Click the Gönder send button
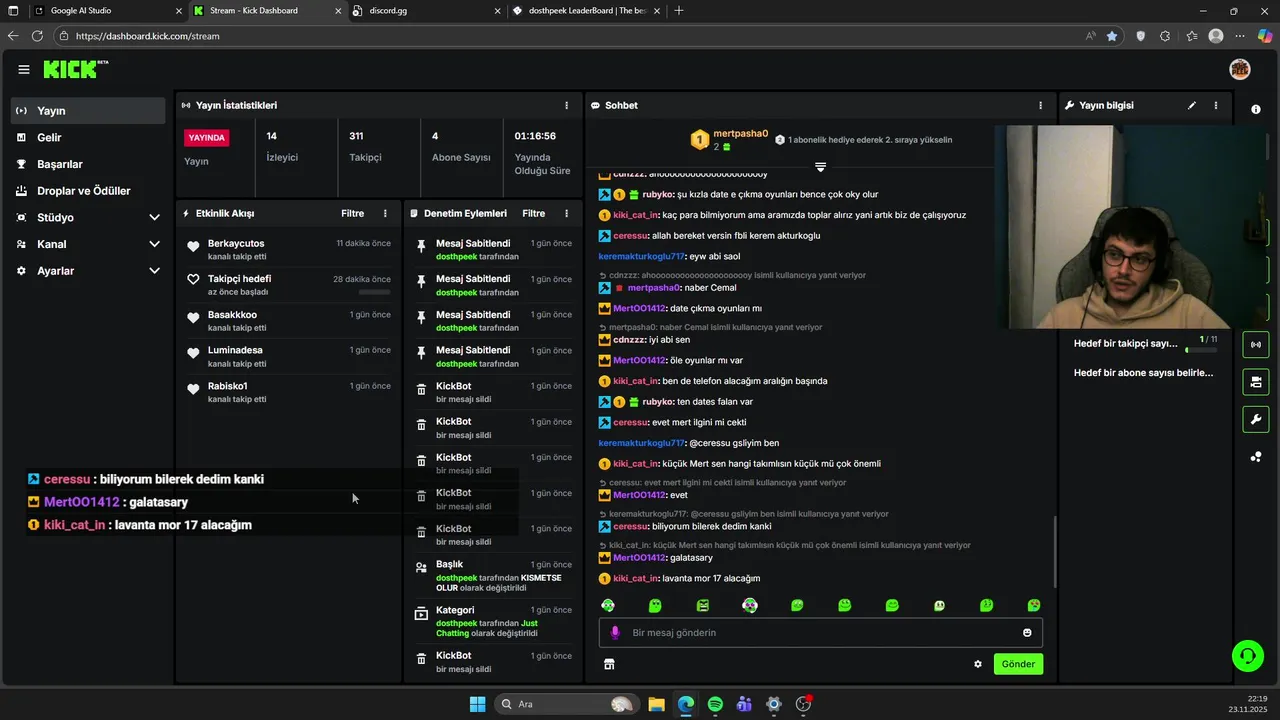Image resolution: width=1280 pixels, height=720 pixels. click(1018, 664)
